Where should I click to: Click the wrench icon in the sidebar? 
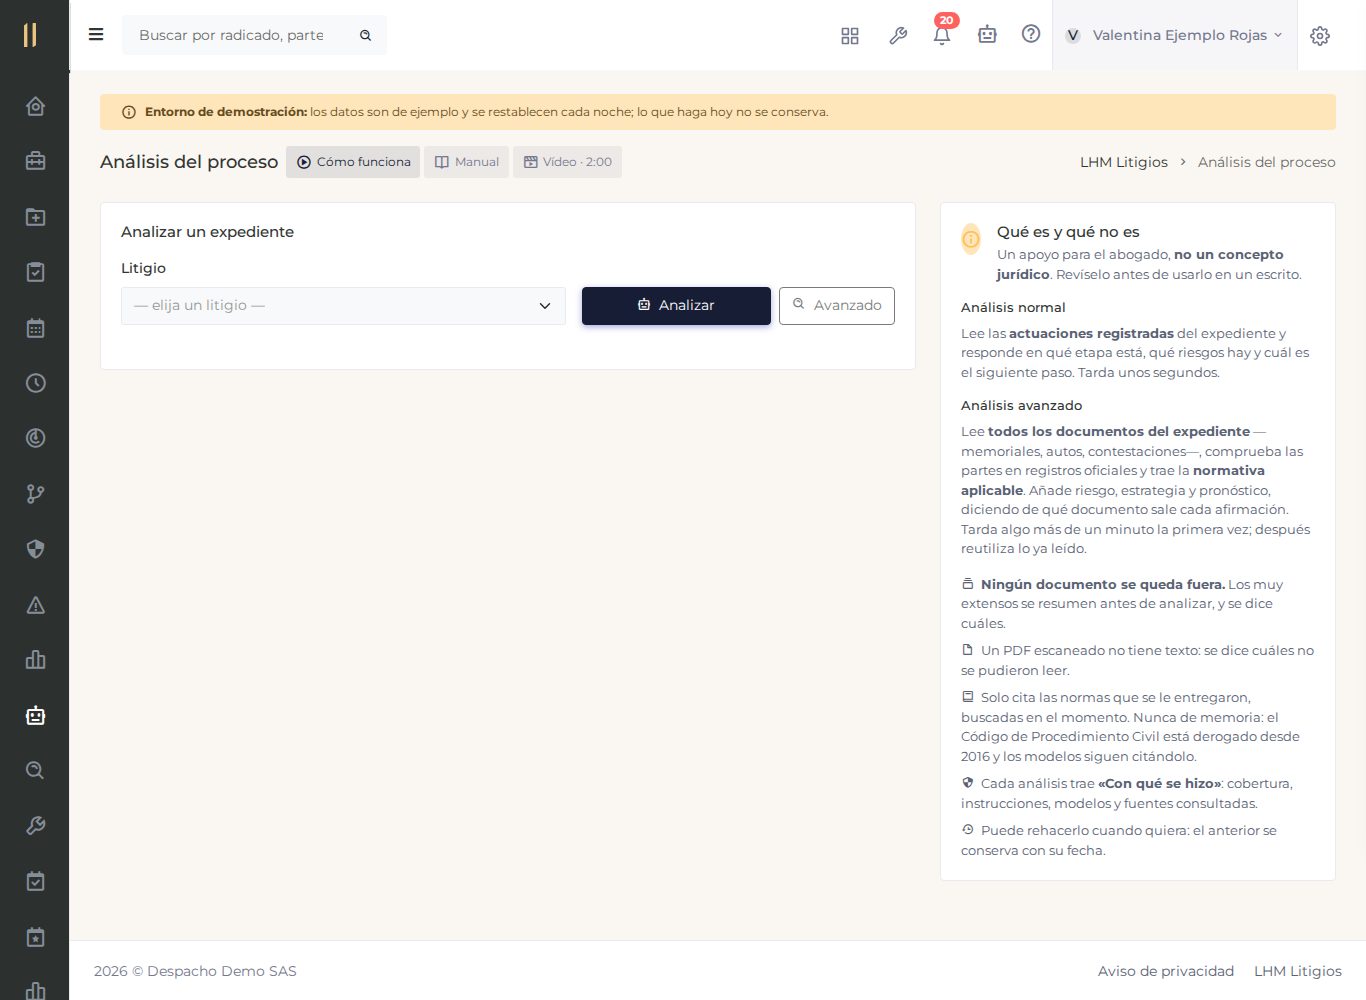pos(35,826)
